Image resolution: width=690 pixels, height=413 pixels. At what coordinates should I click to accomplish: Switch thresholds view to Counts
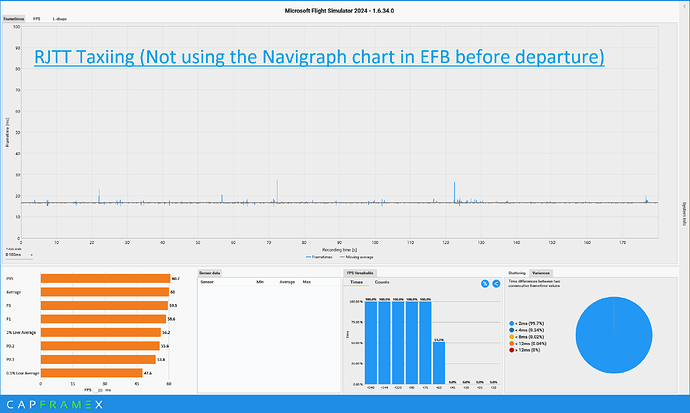click(382, 282)
